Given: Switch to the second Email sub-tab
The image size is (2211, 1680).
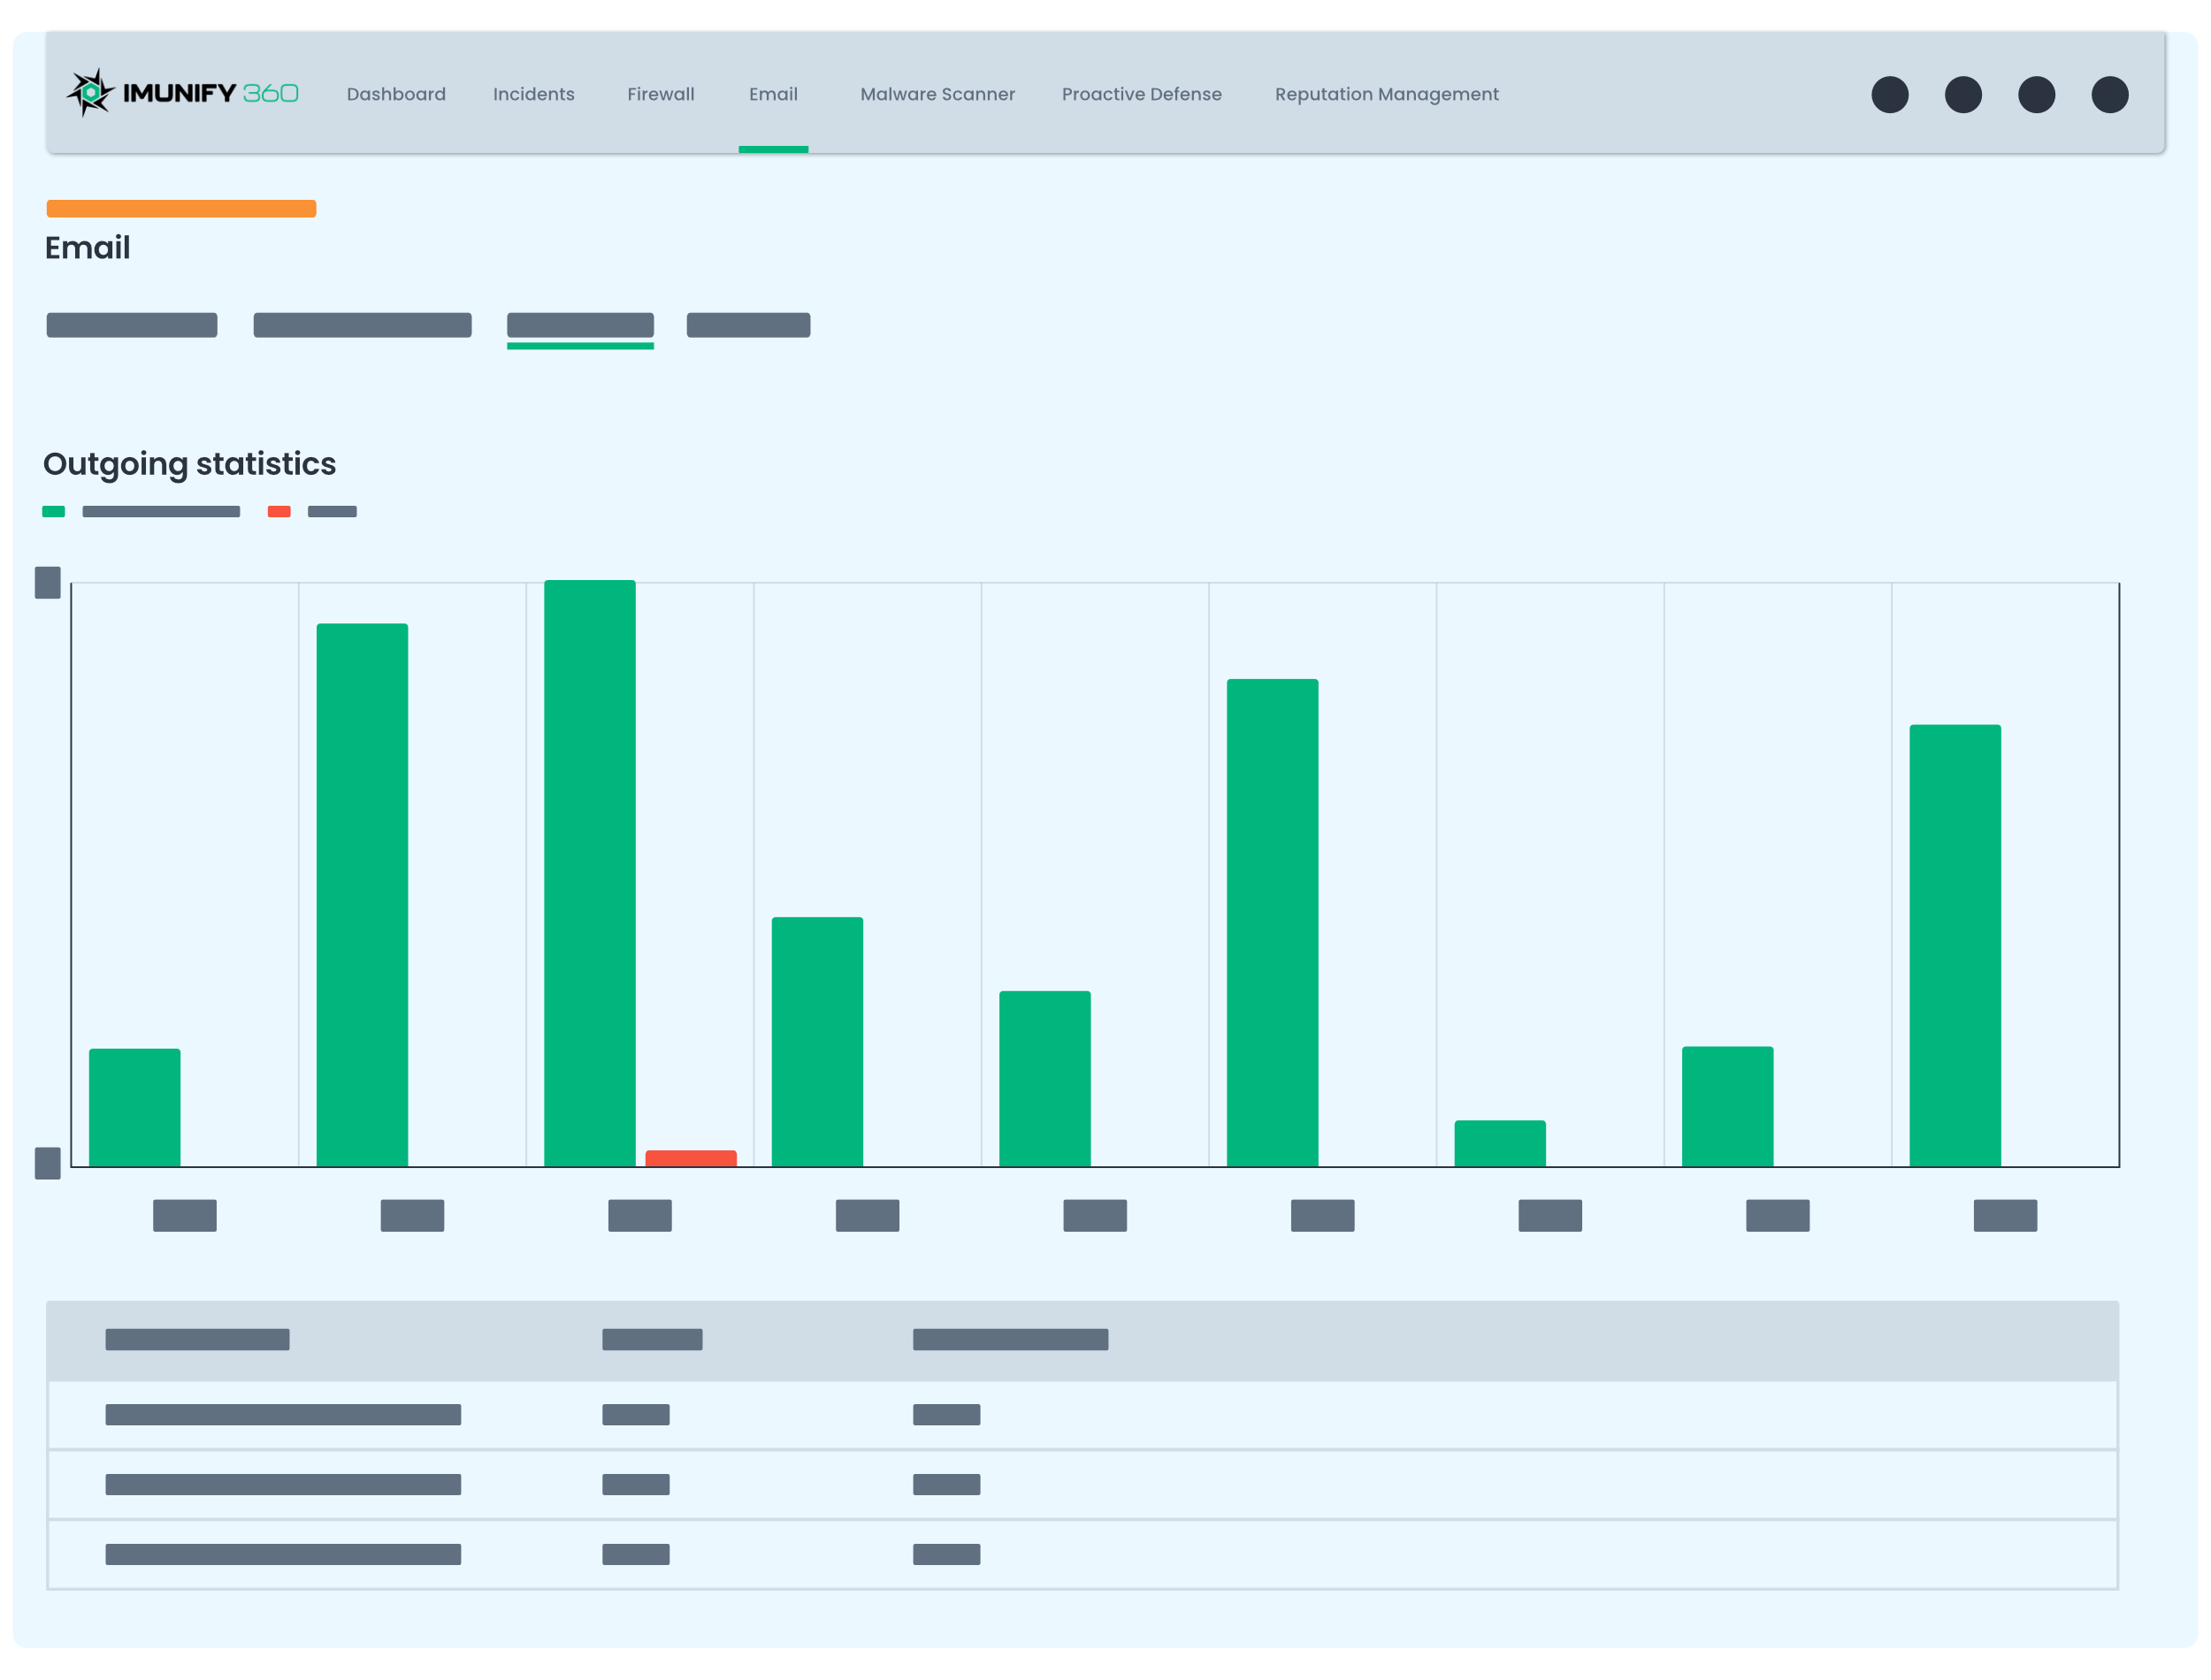Looking at the screenshot, I should tap(362, 325).
